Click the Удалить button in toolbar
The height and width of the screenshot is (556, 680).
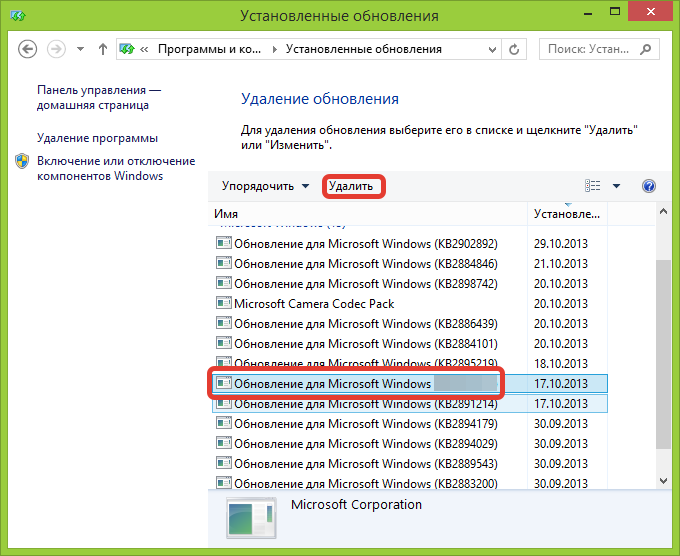(351, 186)
